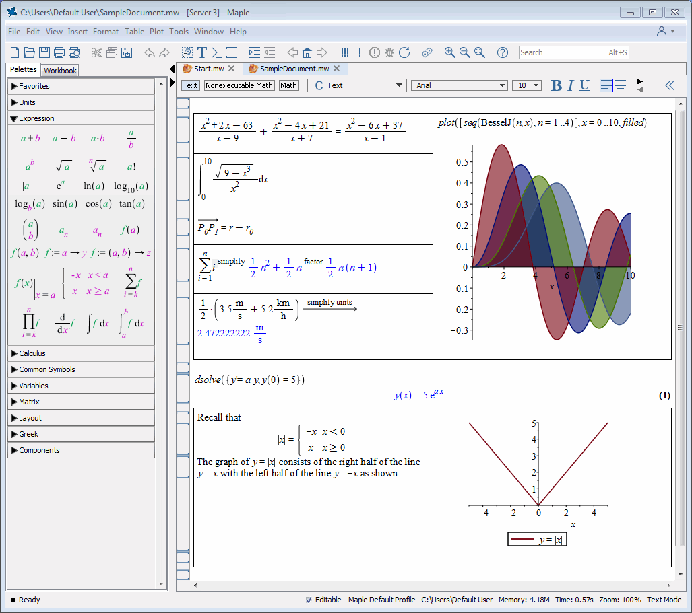Click the zoom in magnifier icon
The image size is (692, 613).
point(451,52)
